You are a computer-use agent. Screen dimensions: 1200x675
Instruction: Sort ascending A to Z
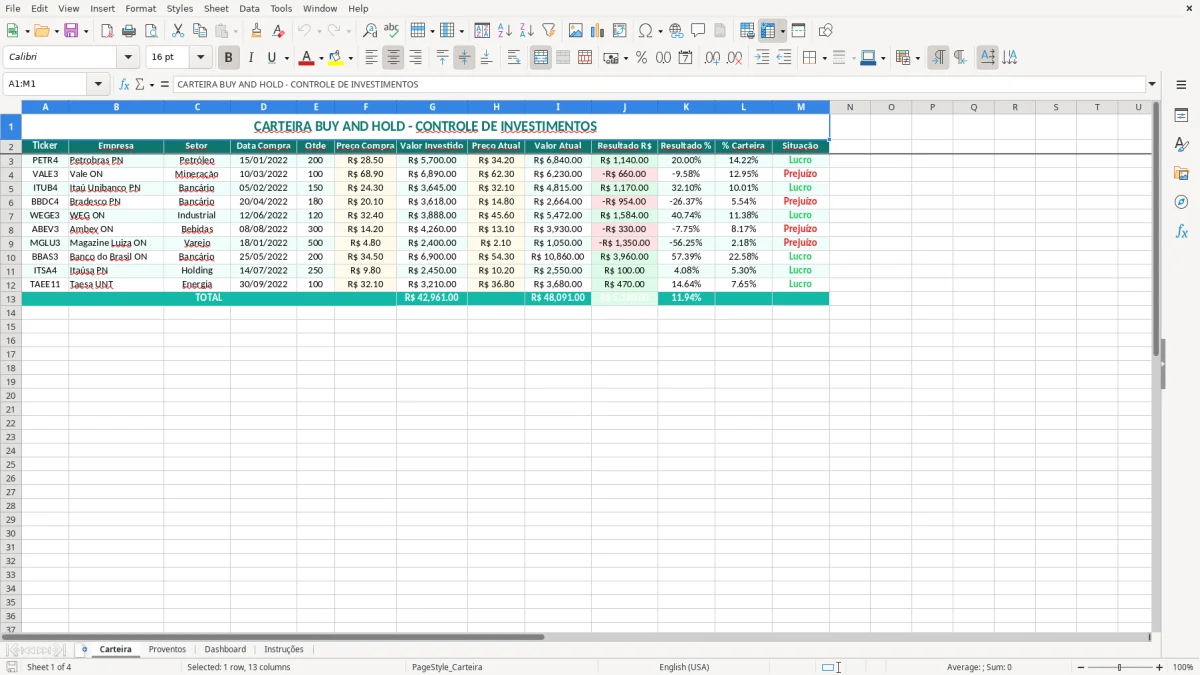[504, 31]
